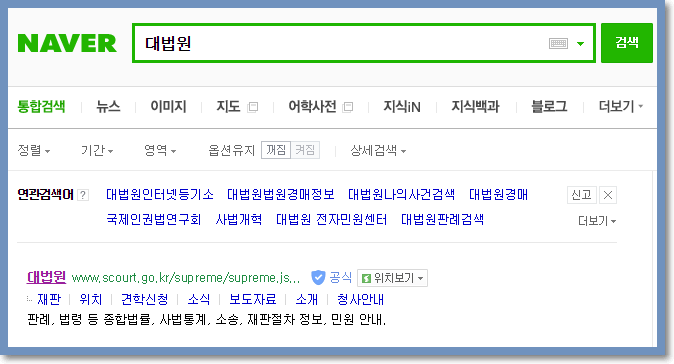Screen dimensions: 674x364
Task: Select the 통합검색 tab
Action: tap(41, 106)
